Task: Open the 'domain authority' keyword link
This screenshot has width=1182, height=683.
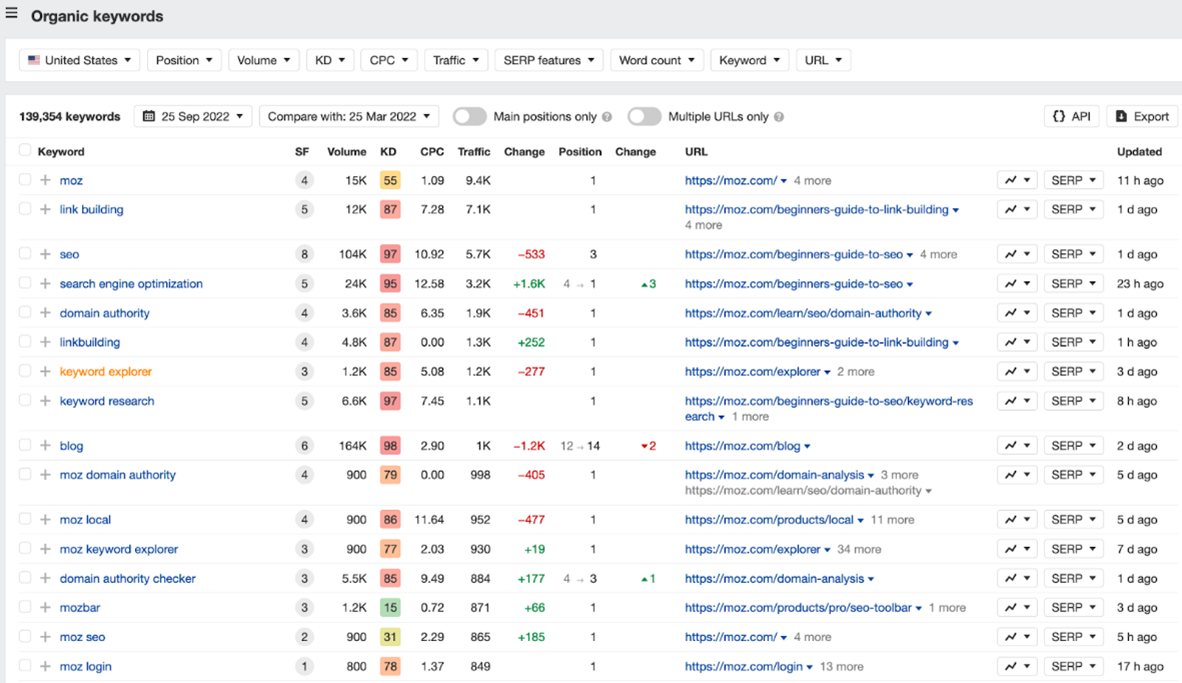Action: click(104, 313)
